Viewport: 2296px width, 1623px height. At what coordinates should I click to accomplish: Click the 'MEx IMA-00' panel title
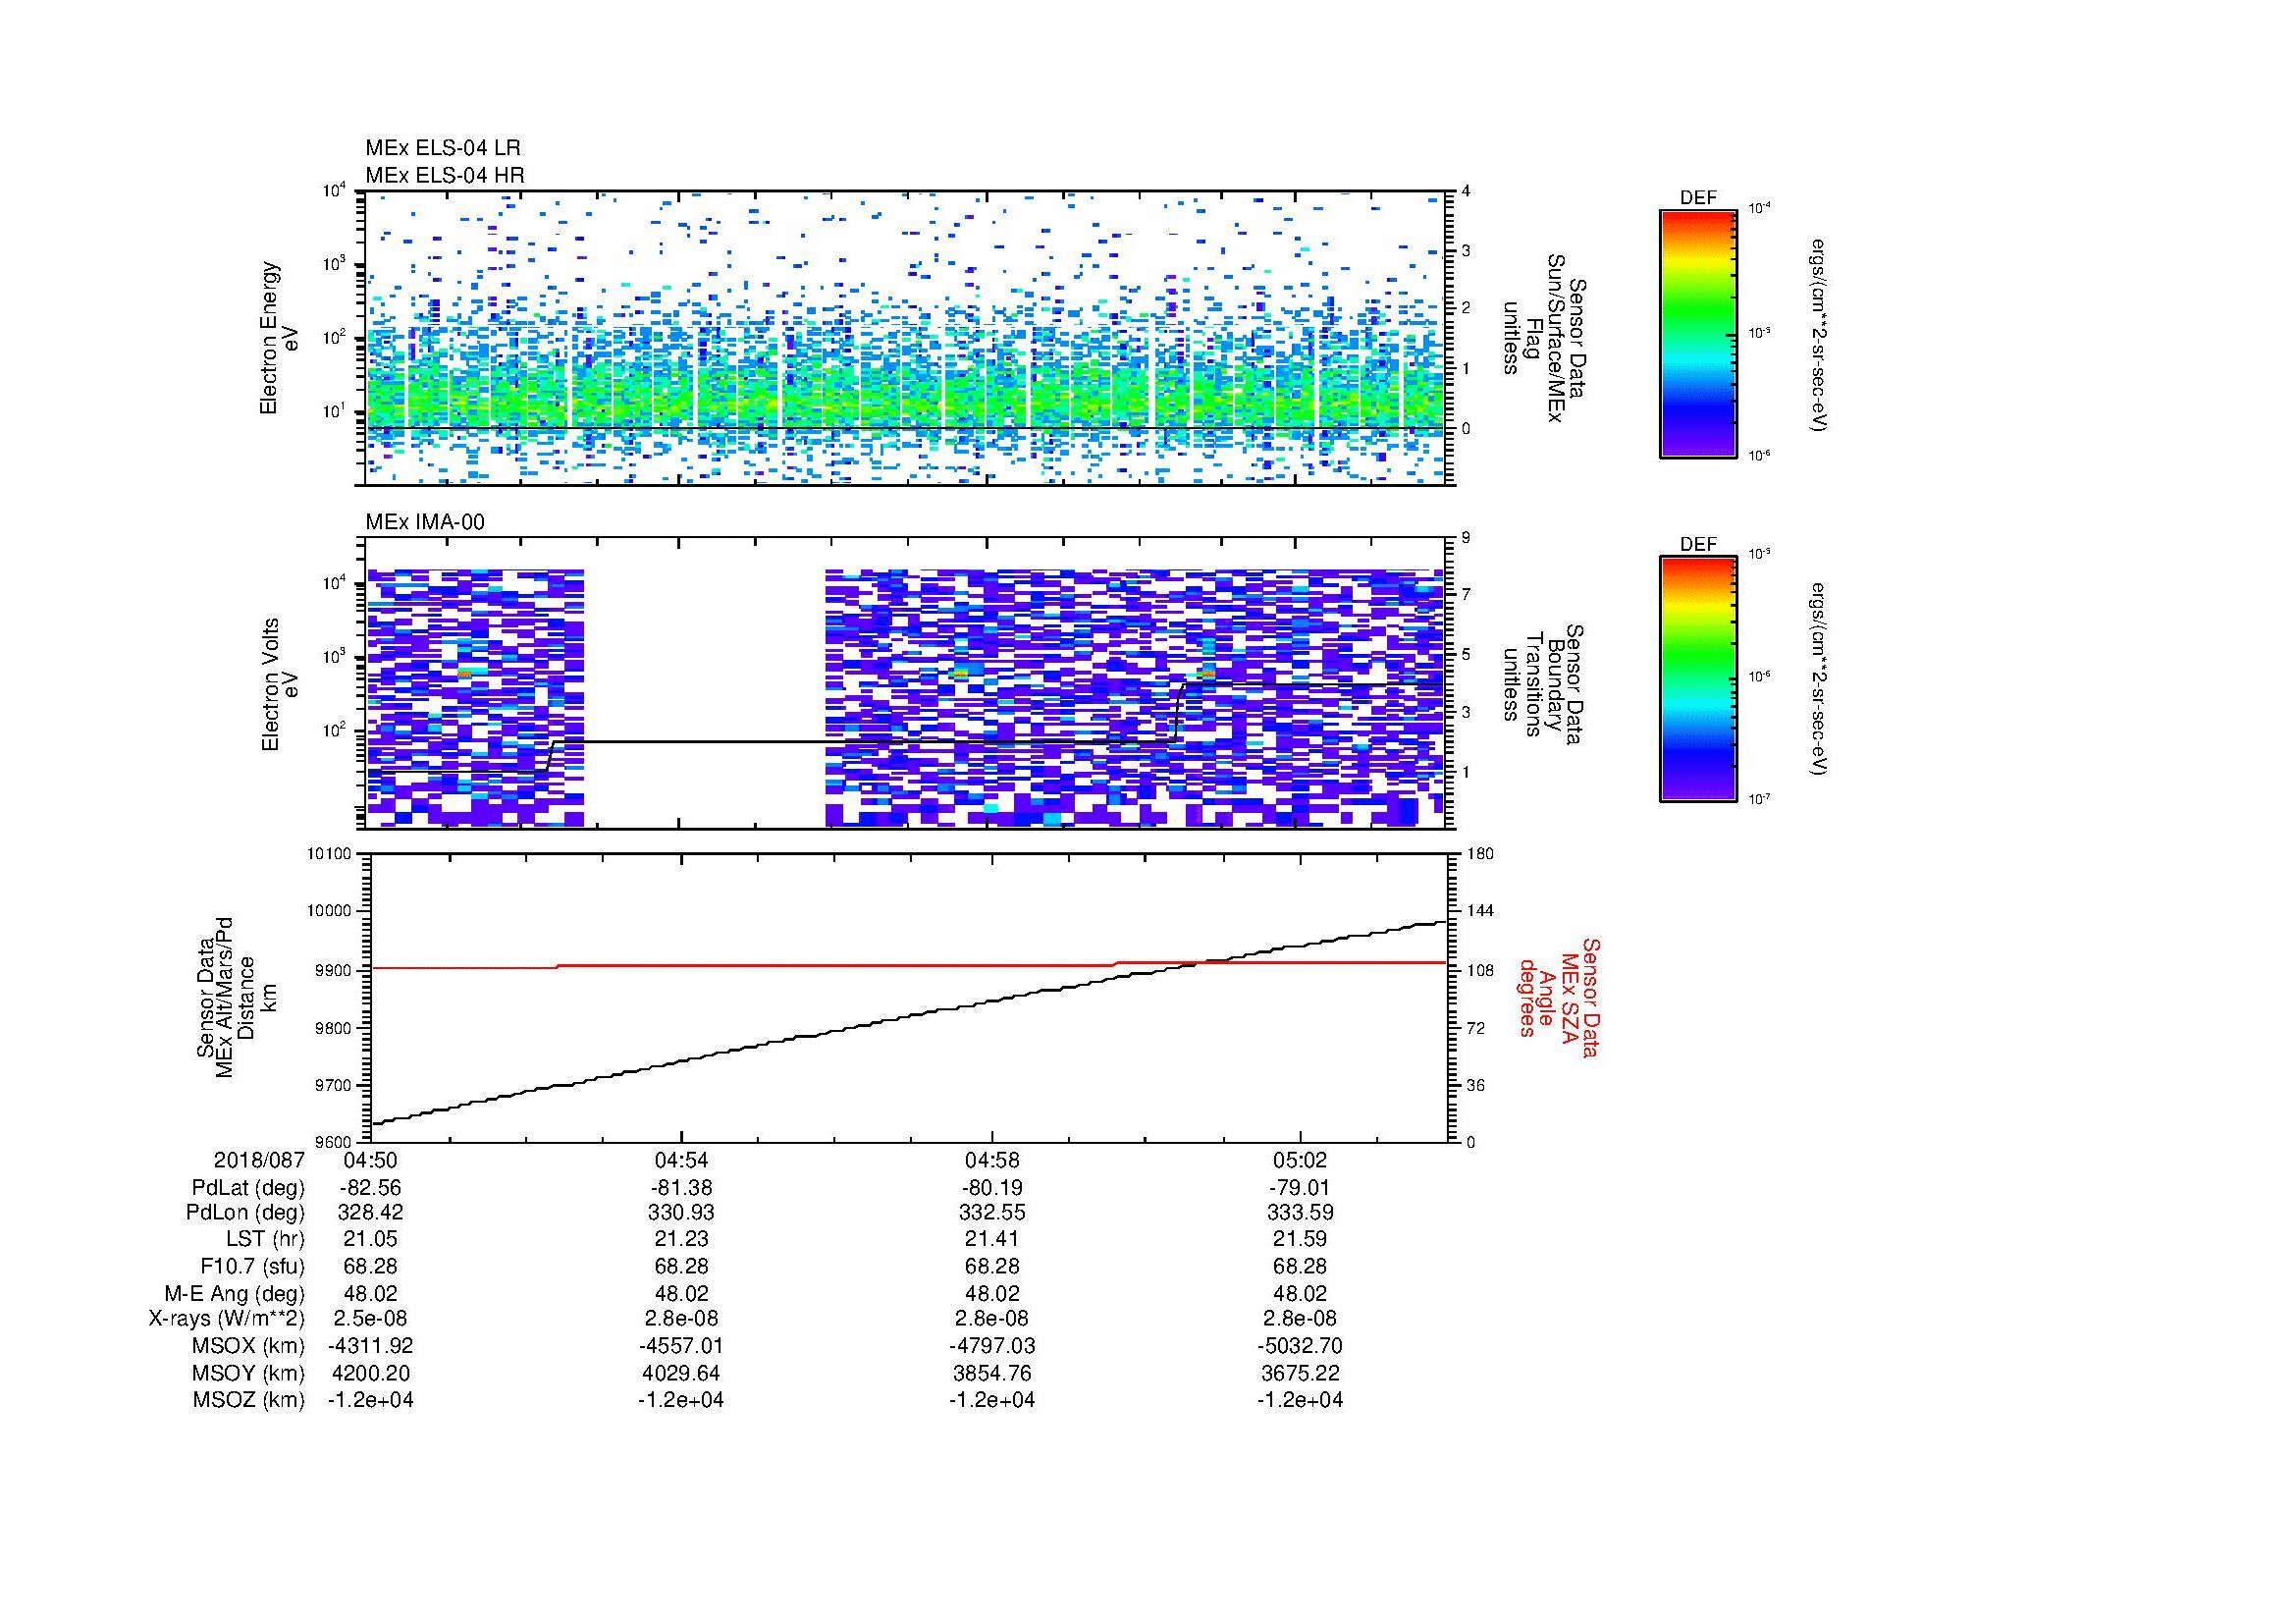coord(424,522)
